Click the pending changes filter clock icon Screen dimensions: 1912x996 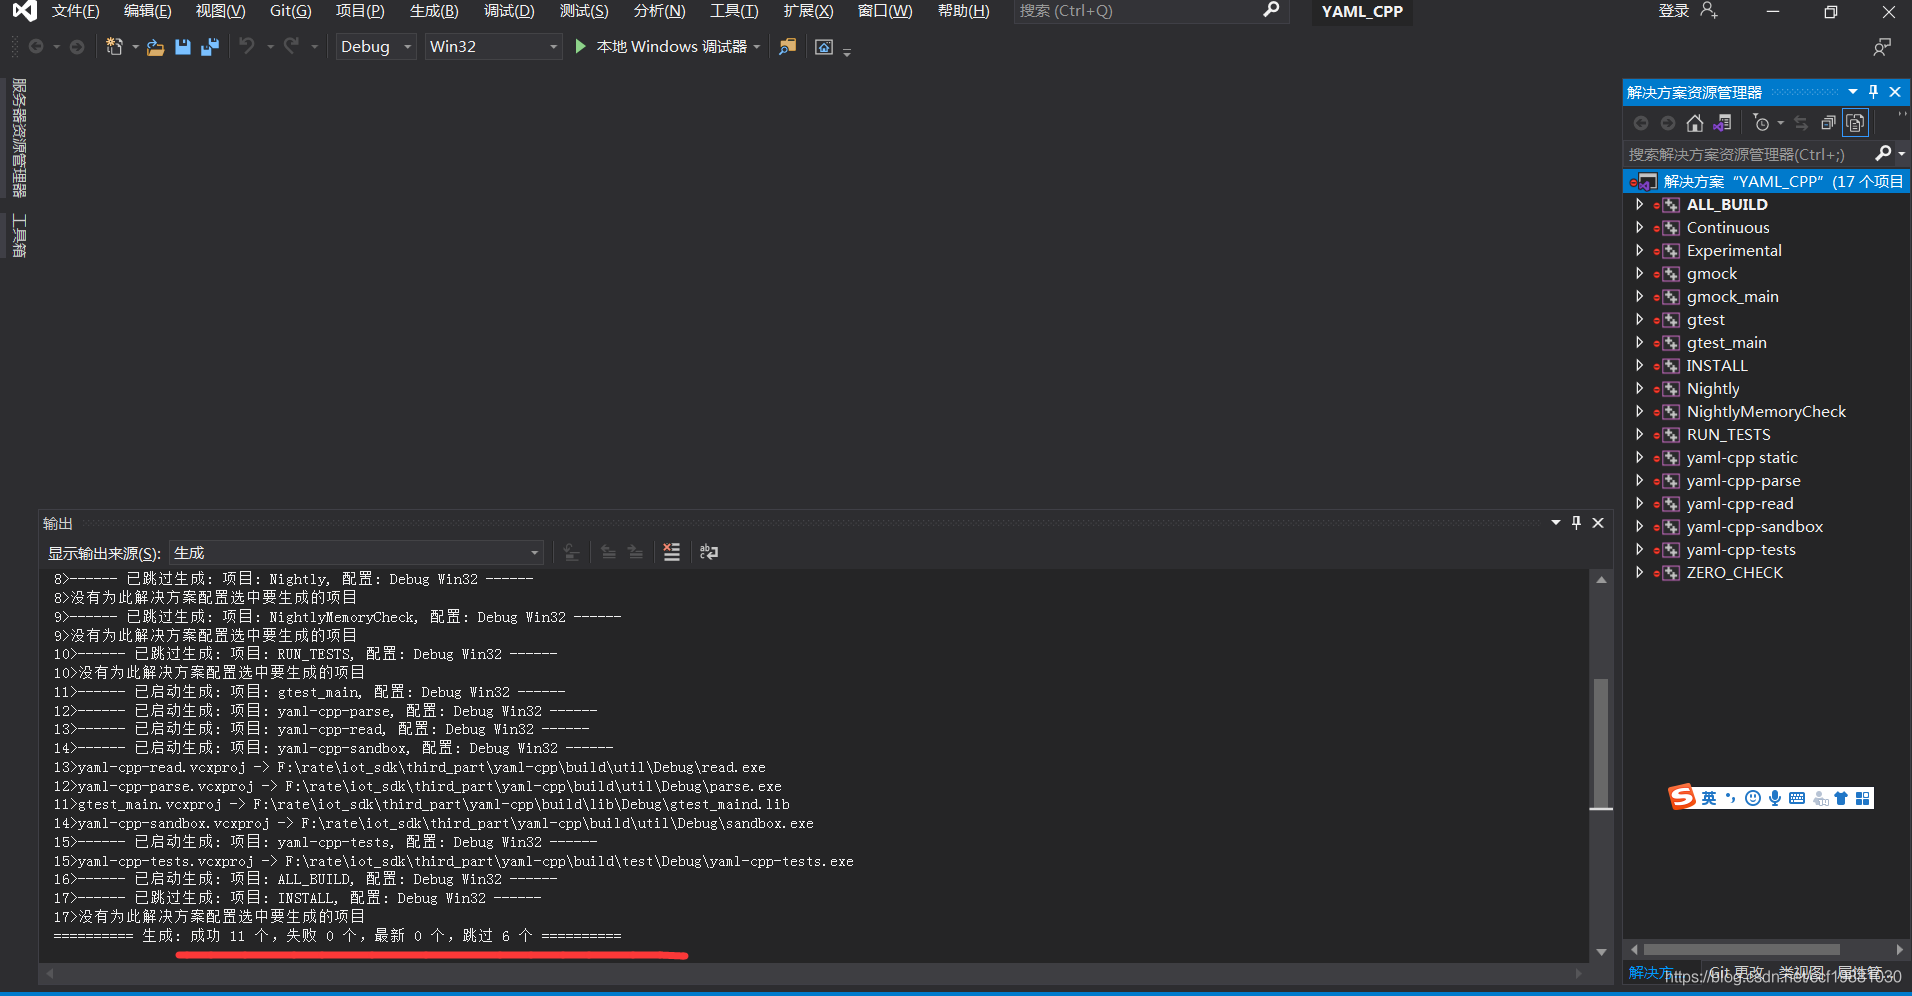pos(1762,123)
